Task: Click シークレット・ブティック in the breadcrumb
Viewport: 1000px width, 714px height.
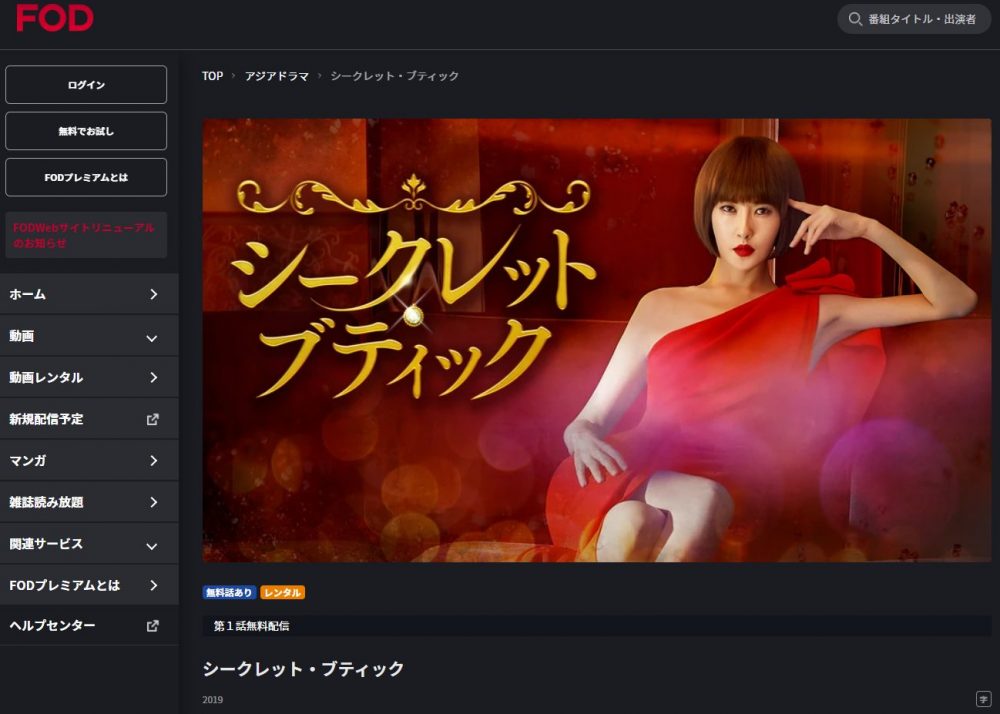Action: (394, 76)
